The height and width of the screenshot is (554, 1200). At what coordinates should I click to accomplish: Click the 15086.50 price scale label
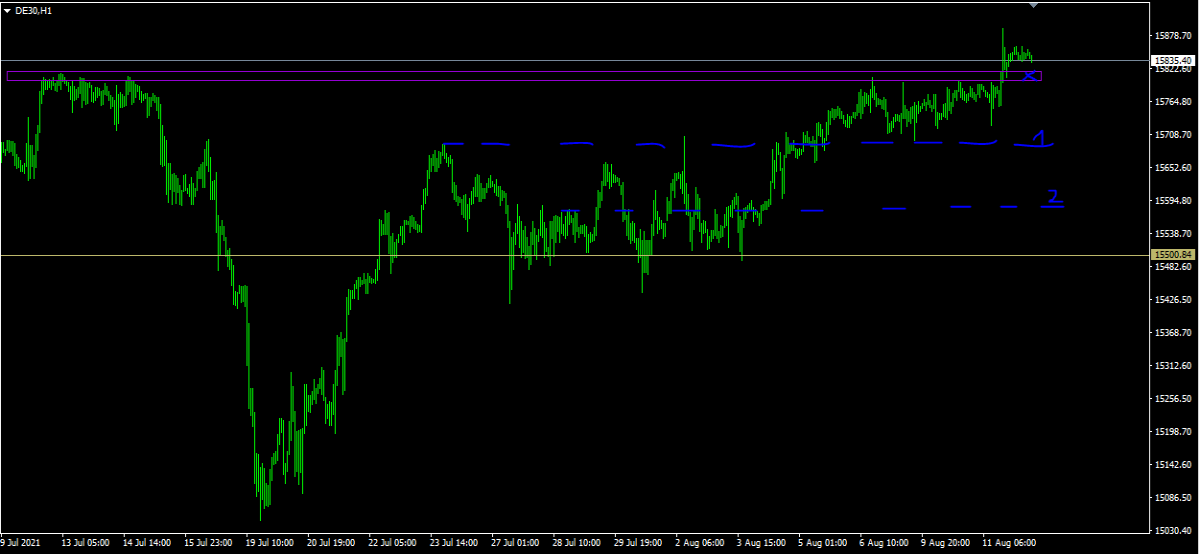click(x=1172, y=498)
